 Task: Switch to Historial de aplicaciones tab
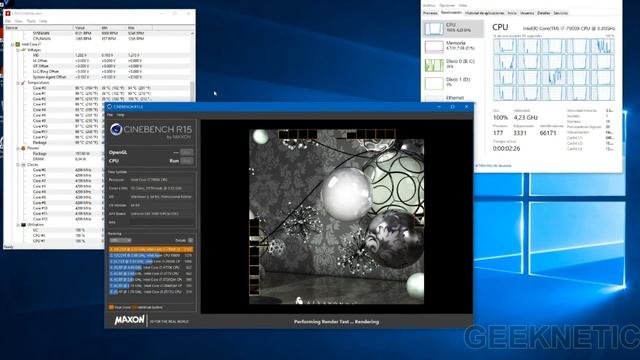(484, 13)
